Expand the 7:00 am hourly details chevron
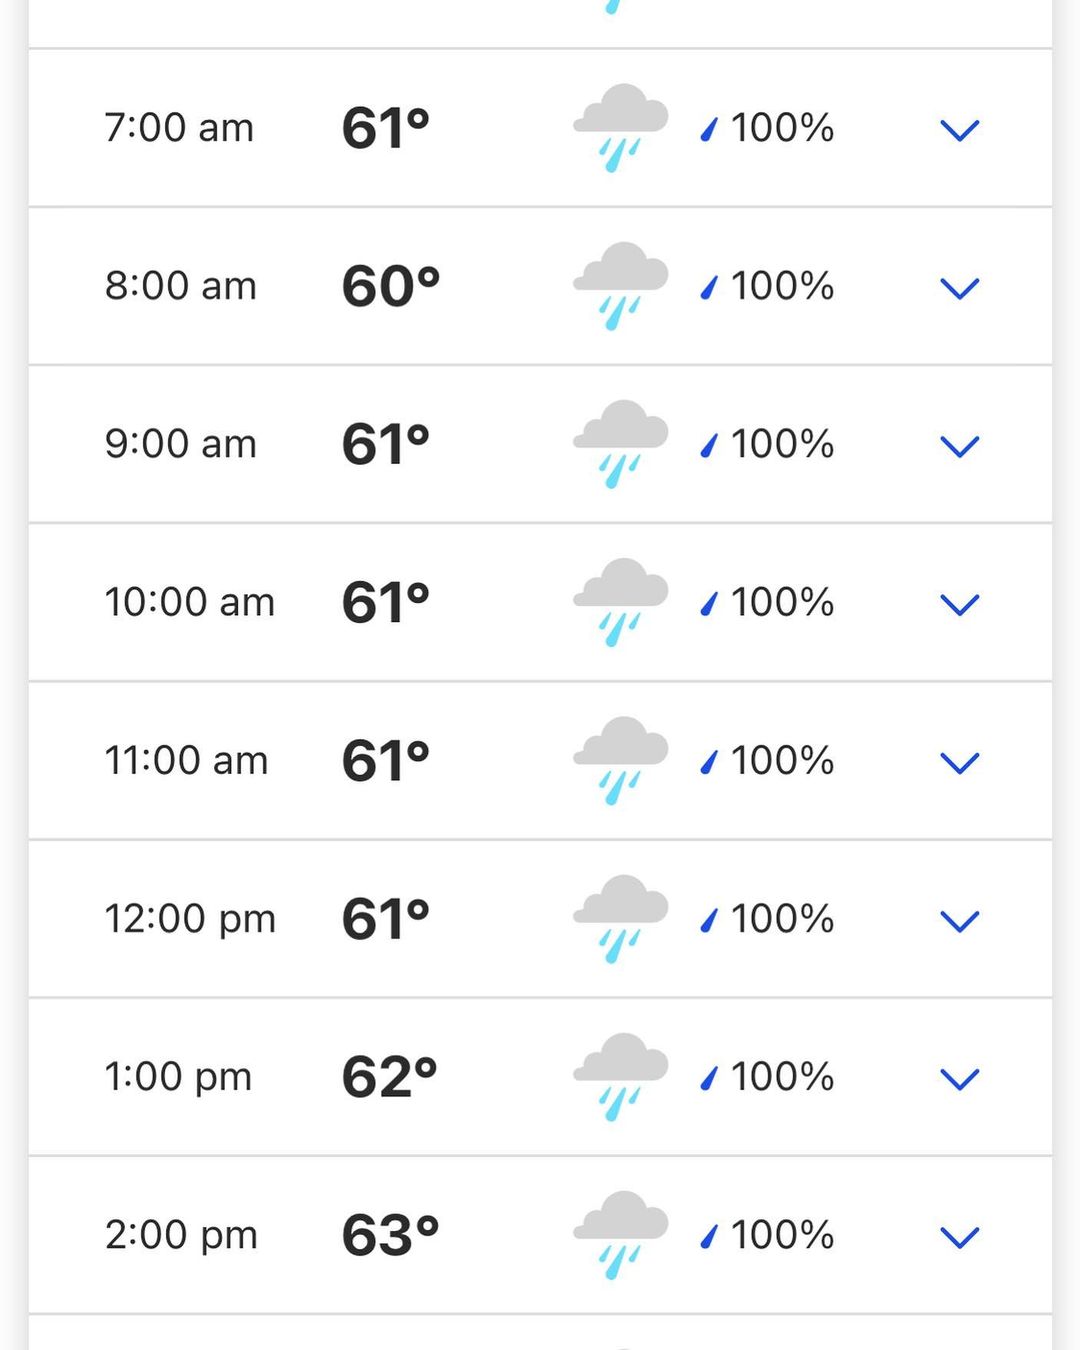This screenshot has height=1350, width=1080. 959,130
